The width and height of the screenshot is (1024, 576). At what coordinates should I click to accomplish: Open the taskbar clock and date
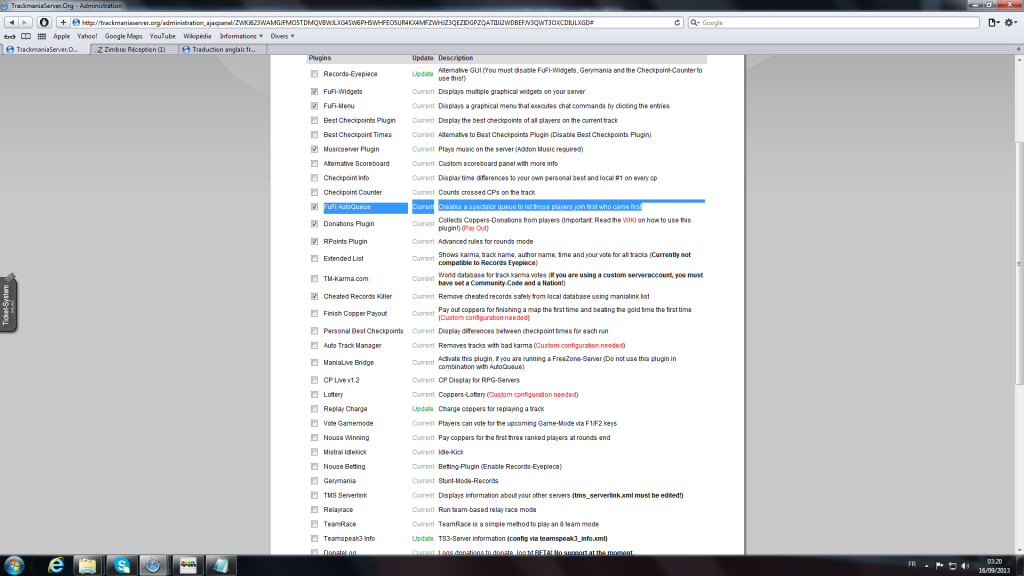(994, 566)
